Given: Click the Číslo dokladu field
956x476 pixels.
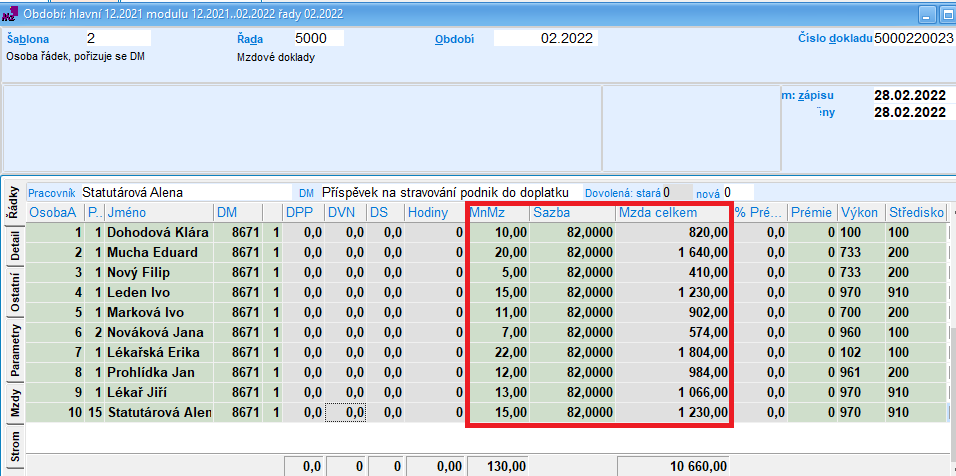Looking at the screenshot, I should (x=914, y=39).
